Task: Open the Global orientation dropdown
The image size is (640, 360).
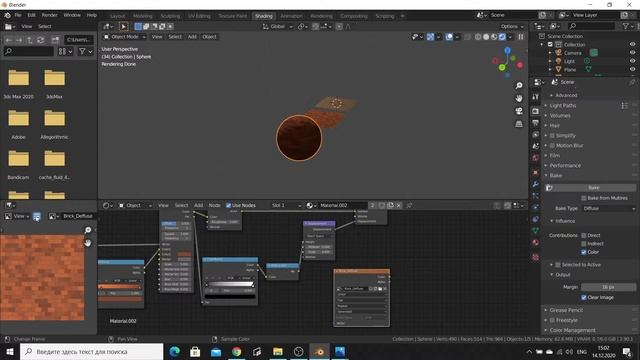Action: 278,27
